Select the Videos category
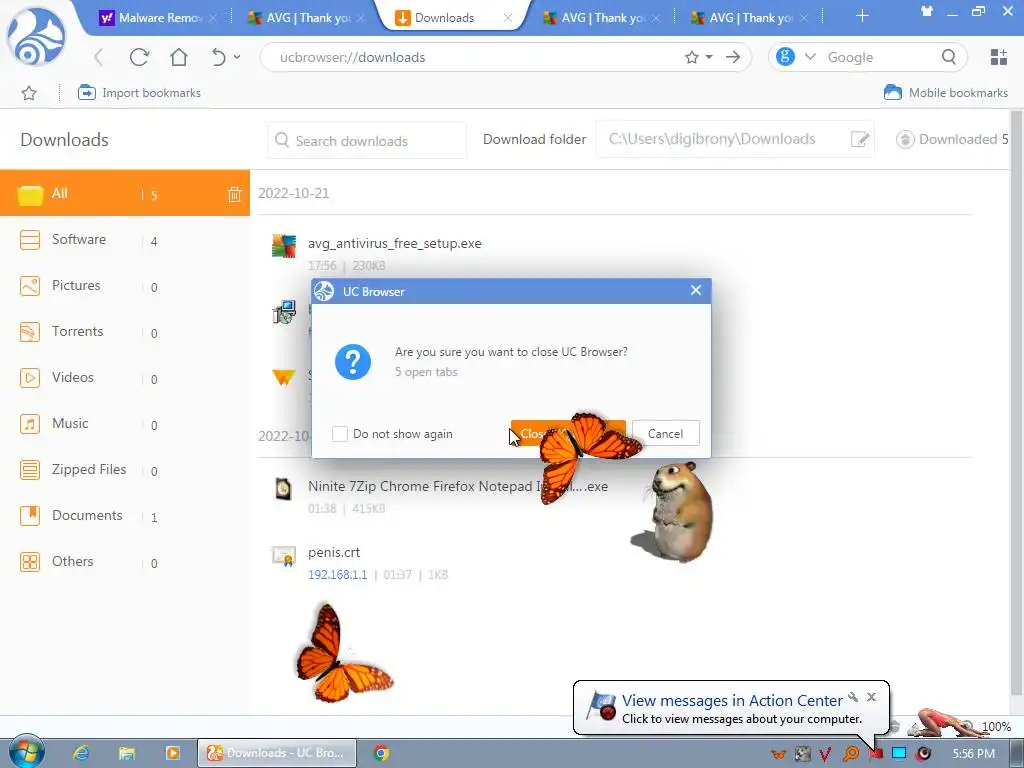 point(125,377)
